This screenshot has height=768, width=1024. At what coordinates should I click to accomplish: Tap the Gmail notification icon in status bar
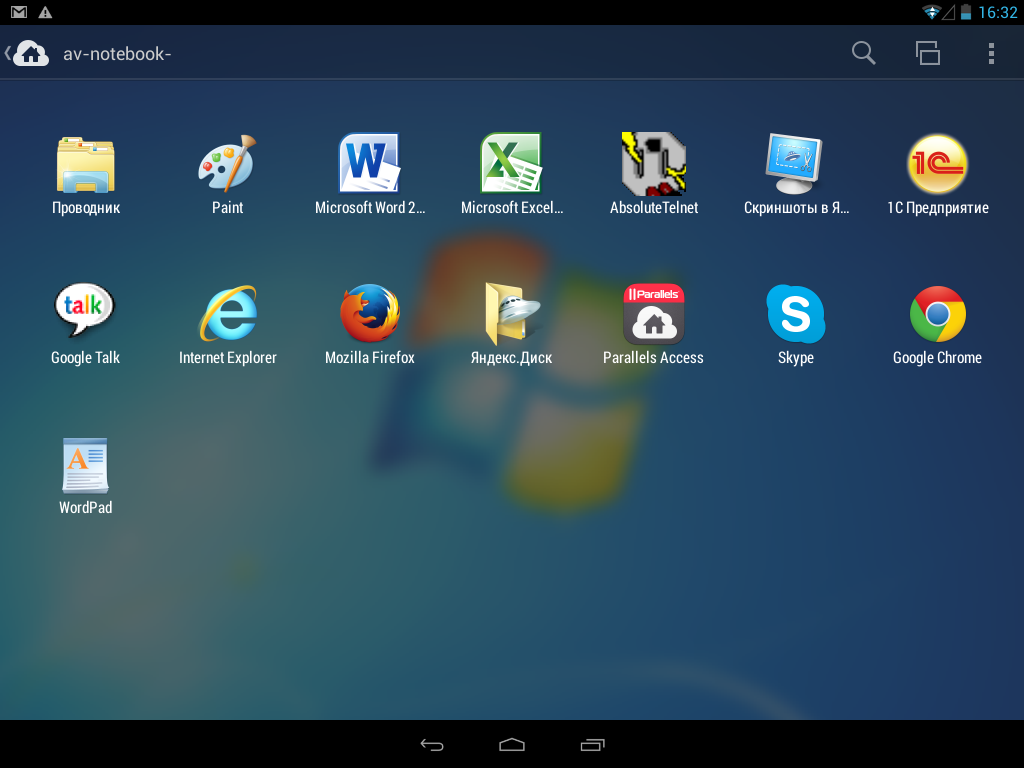[x=19, y=12]
